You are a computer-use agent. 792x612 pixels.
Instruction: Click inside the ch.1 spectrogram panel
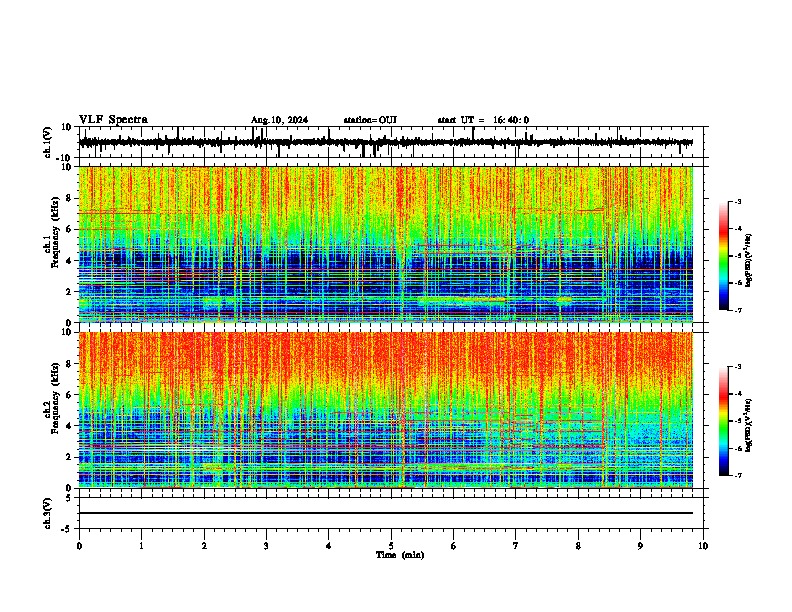pos(386,244)
